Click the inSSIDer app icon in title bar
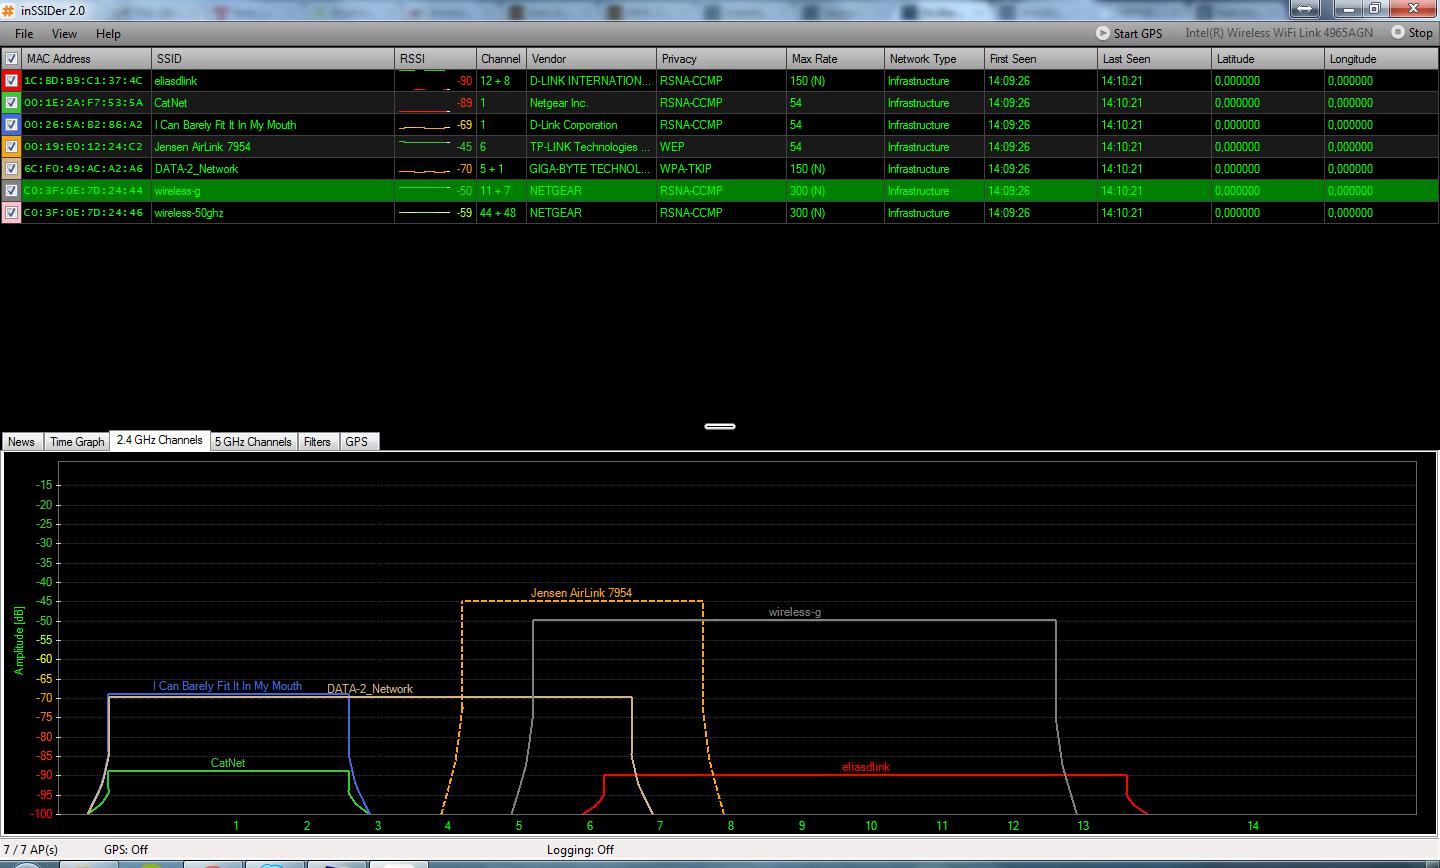 click(x=8, y=9)
